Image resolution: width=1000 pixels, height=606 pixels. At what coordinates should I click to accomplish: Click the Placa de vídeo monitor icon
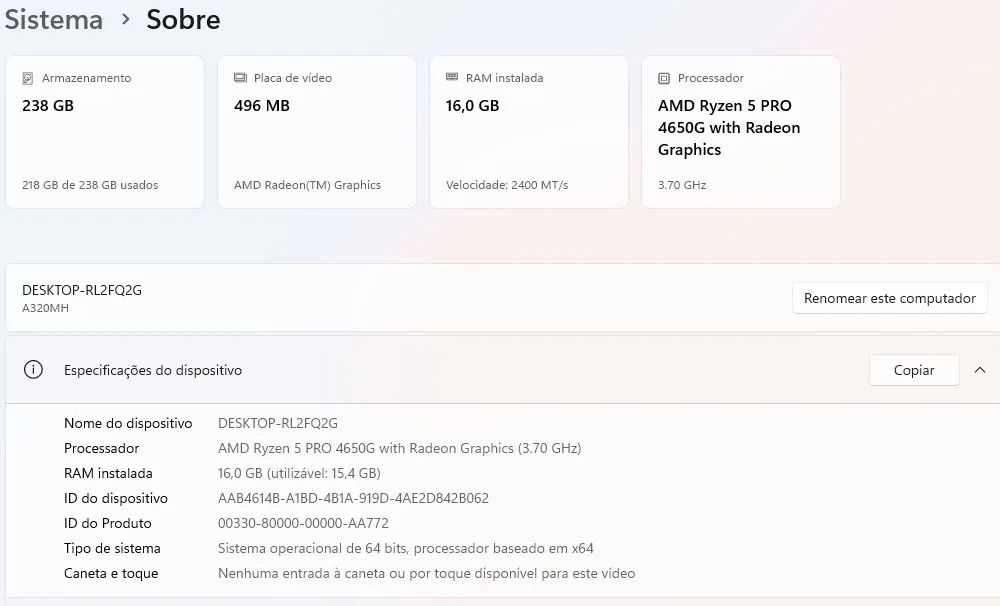(241, 77)
